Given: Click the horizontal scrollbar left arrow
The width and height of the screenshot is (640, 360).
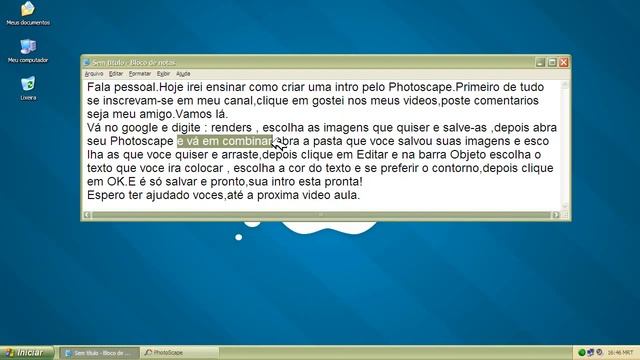Looking at the screenshot, I should point(87,215).
